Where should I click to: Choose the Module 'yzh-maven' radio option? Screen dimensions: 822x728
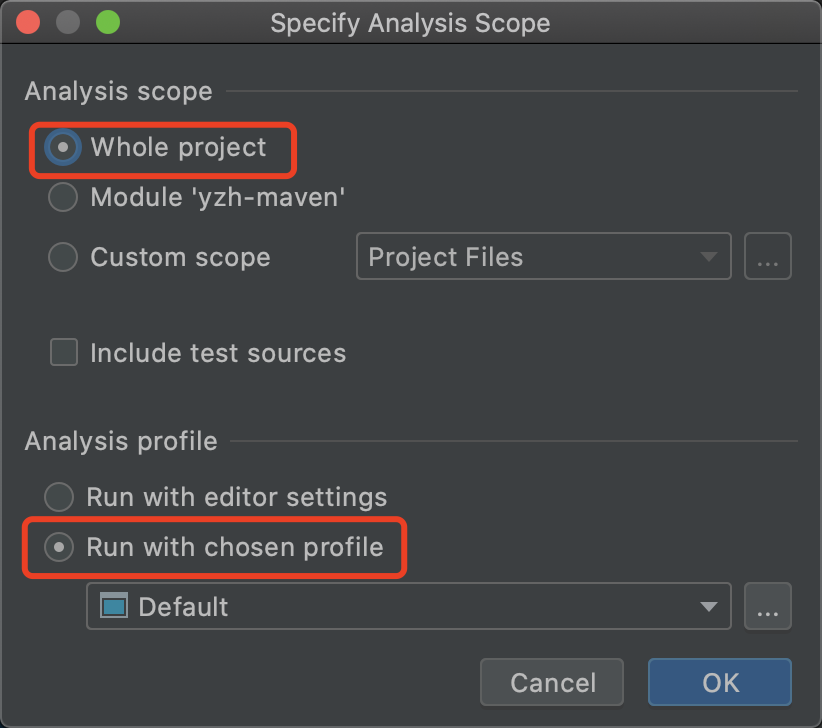click(63, 198)
